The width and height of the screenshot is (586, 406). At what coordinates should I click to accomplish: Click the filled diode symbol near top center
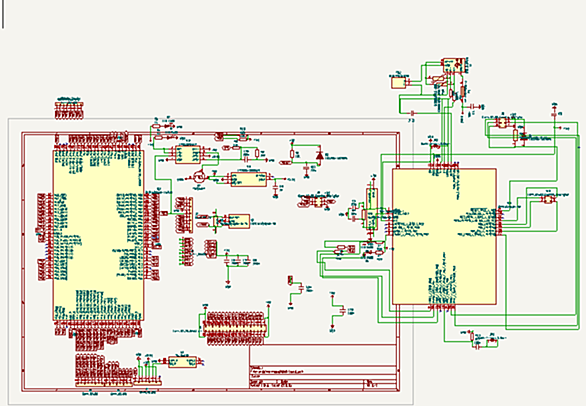(x=320, y=156)
